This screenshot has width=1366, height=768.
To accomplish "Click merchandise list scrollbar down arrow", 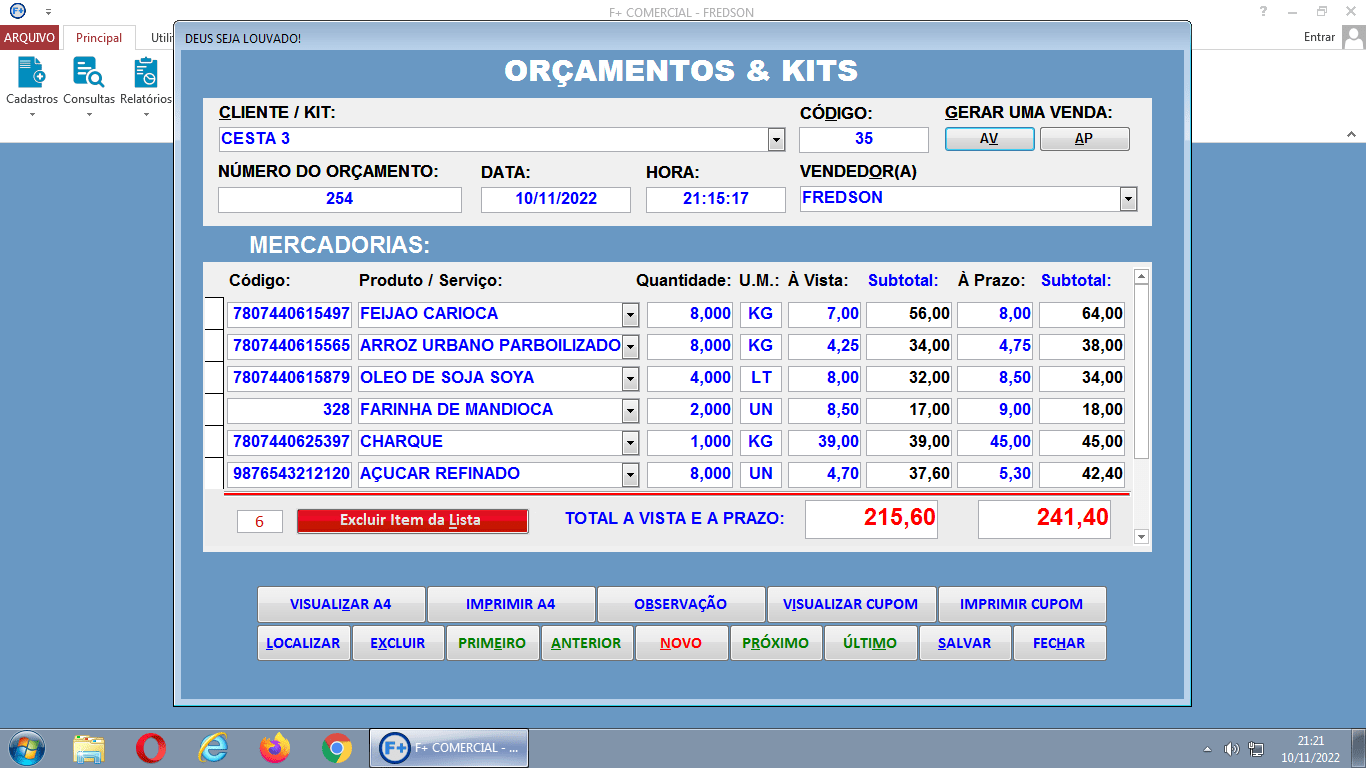I will click(1141, 537).
